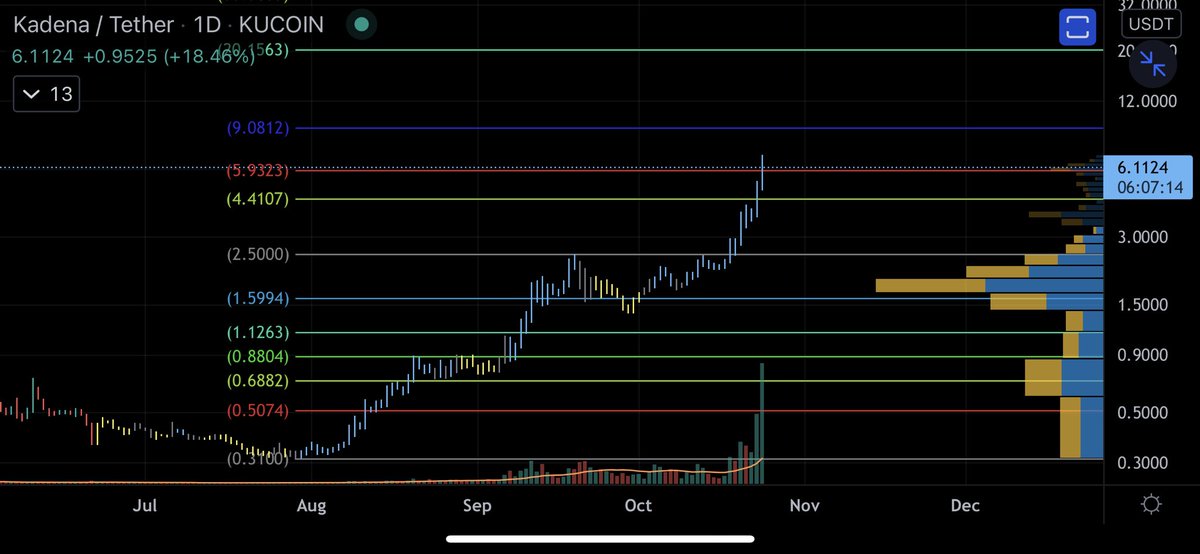Select the 1.1263 level label
Viewport: 1200px width, 554px height.
pyautogui.click(x=257, y=332)
